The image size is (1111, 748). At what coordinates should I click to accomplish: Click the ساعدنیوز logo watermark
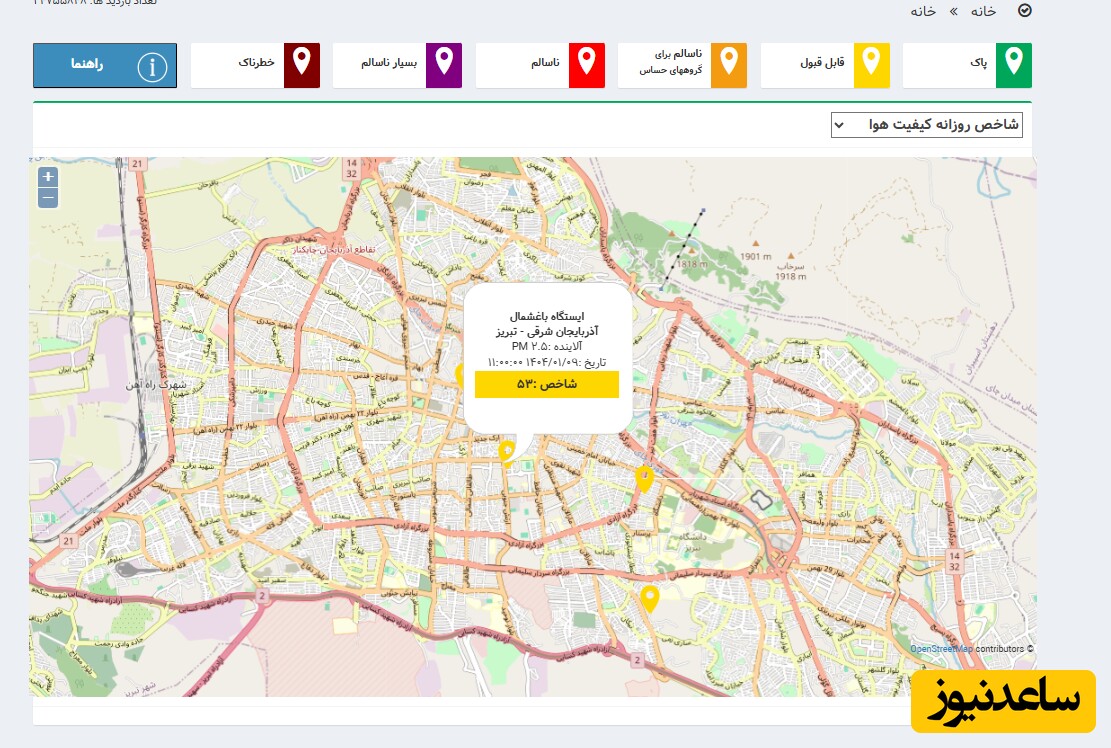1003,701
